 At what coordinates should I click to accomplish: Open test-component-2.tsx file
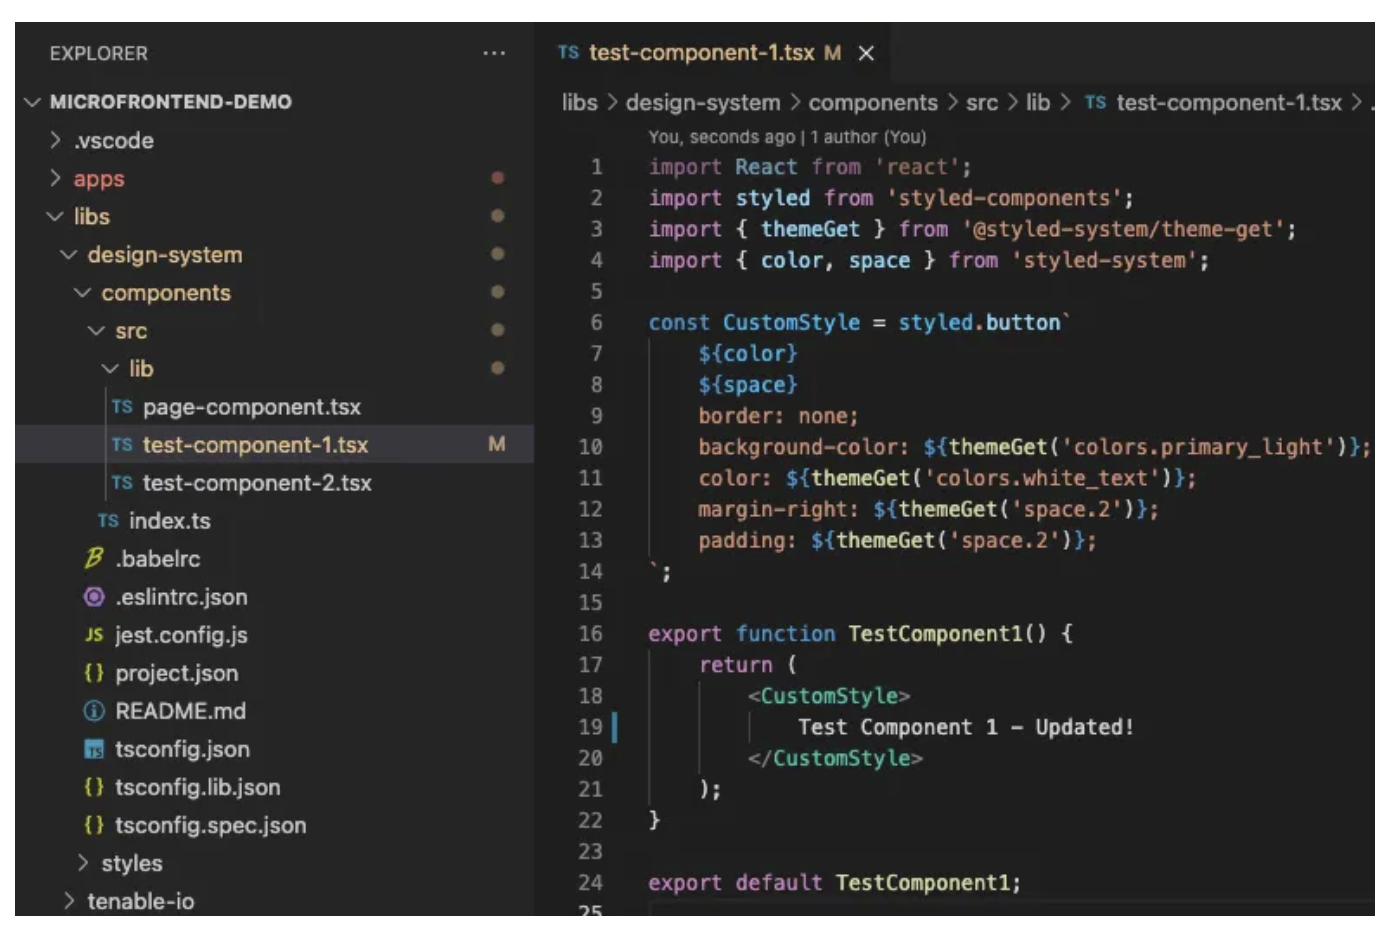[x=257, y=483]
